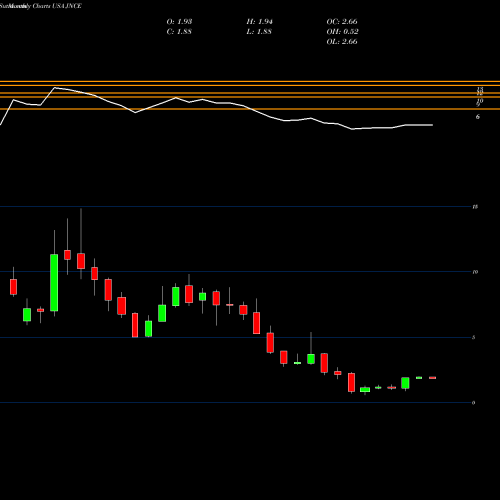Click the "O: 1.93" open value
Viewport: 500px width, 500px height.
pos(179,22)
